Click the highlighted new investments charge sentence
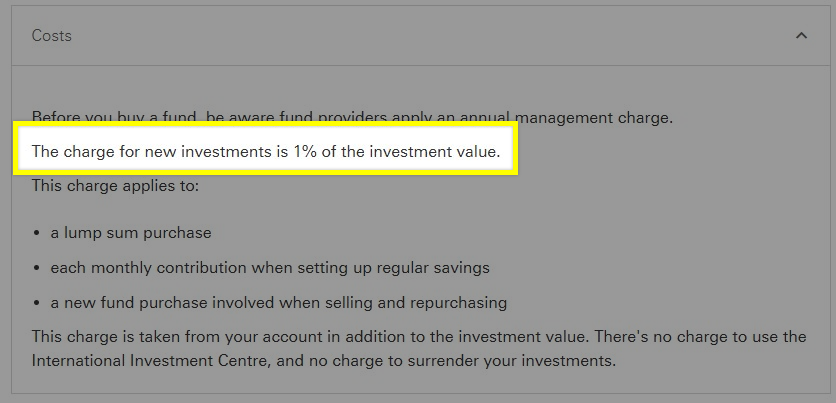This screenshot has height=403, width=836. click(x=265, y=152)
